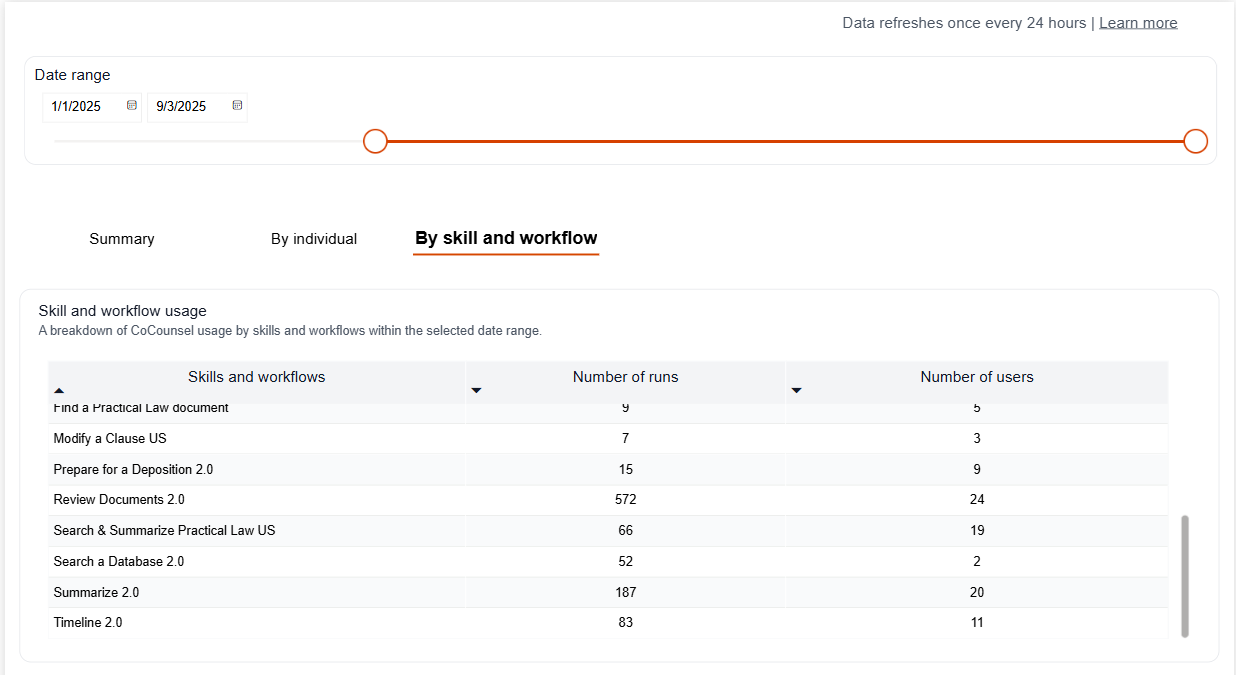Click the start date field showing 1/1/2025

pos(82,107)
